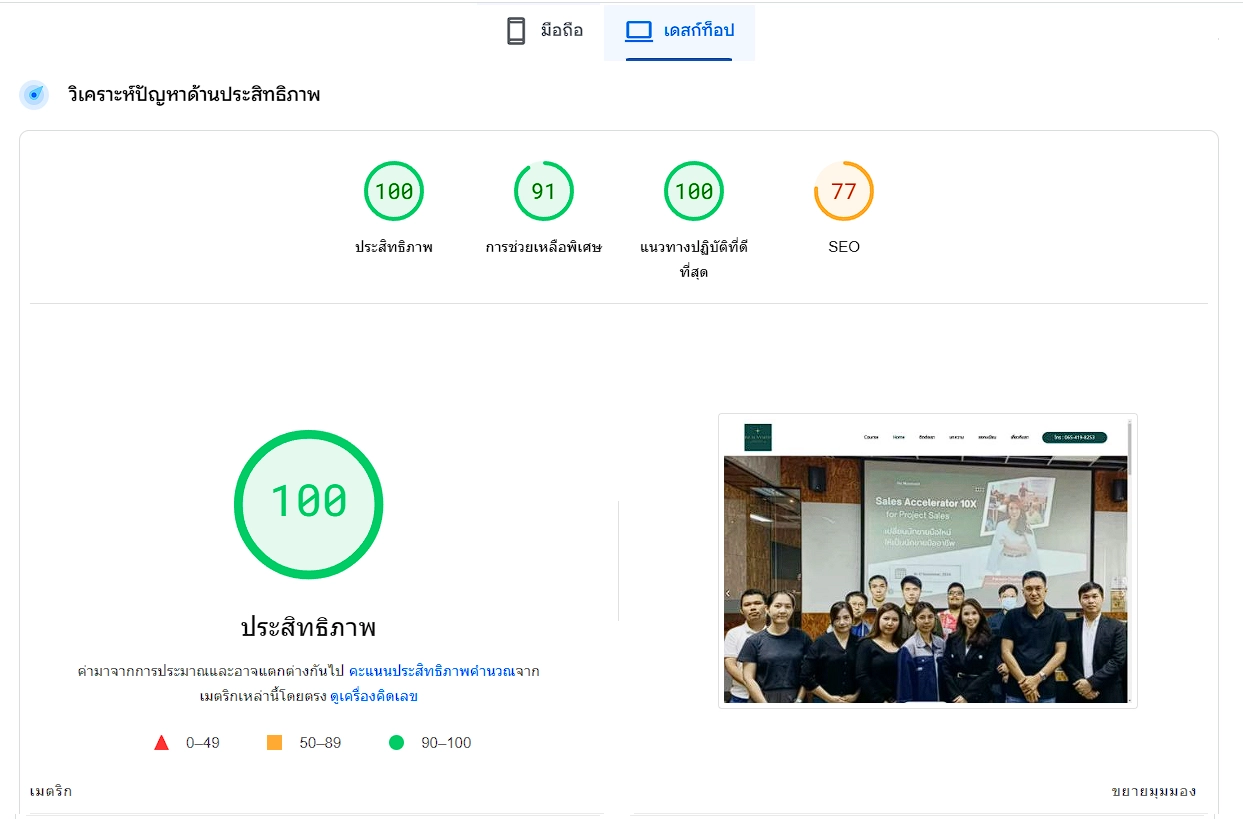Click the blue performance diagnostics radar icon
Viewport: 1243px width, 819px height.
click(x=34, y=95)
